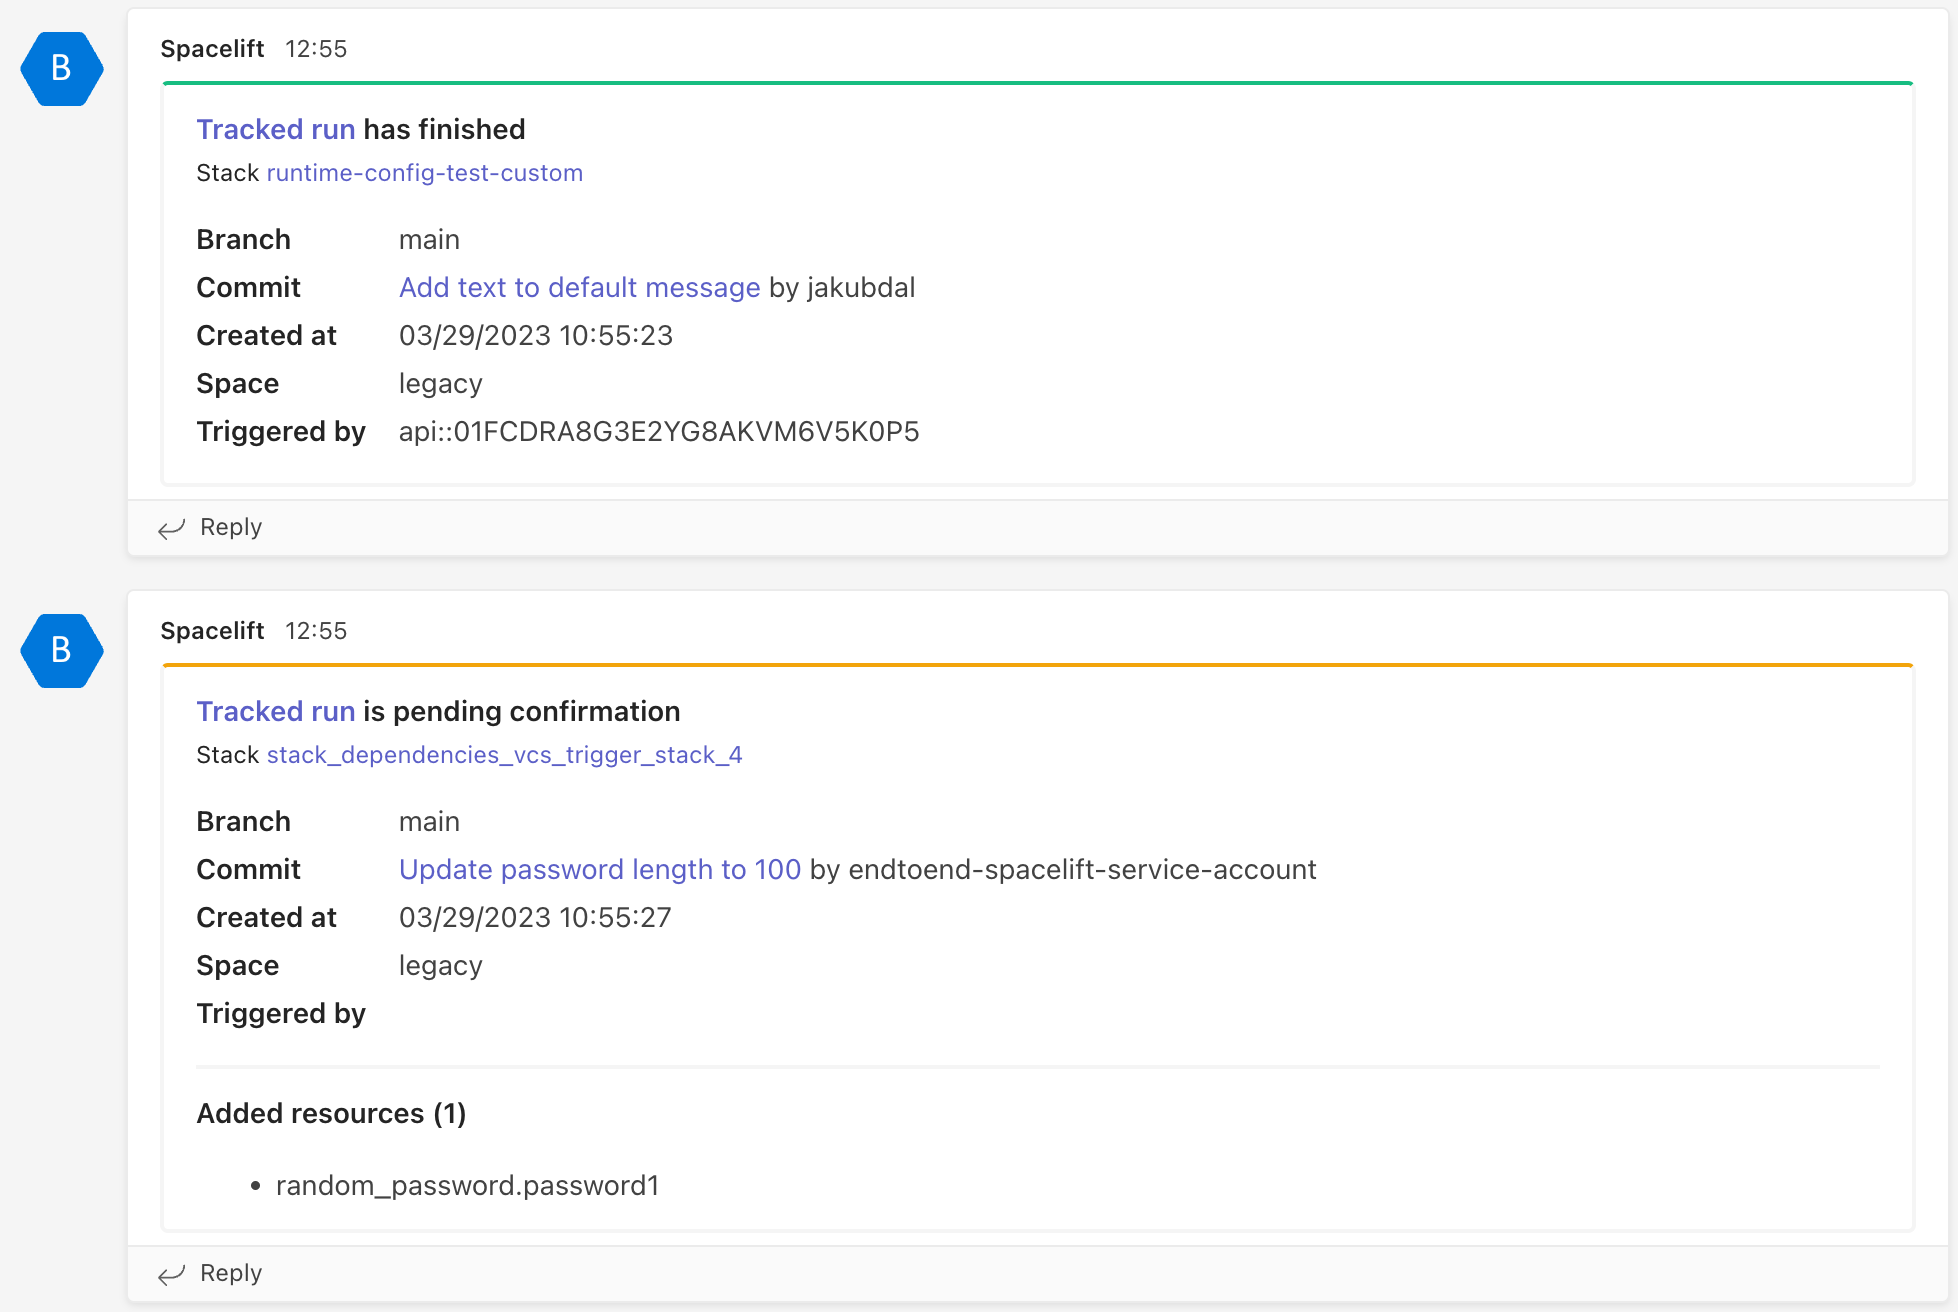Click Added resources (1) heading
The height and width of the screenshot is (1312, 1958).
331,1114
